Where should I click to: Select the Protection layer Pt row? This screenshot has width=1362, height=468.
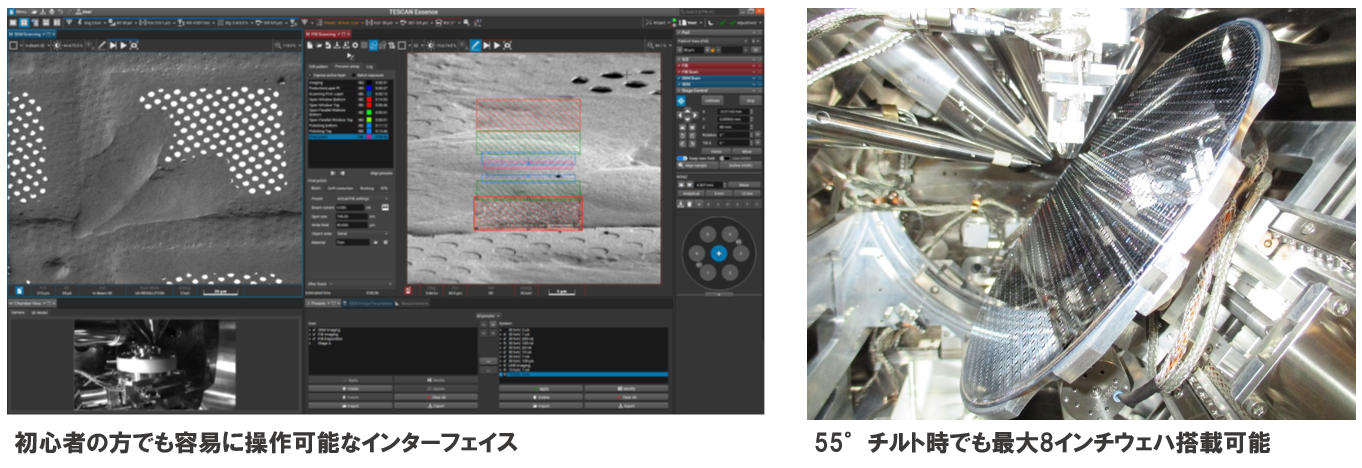348,87
